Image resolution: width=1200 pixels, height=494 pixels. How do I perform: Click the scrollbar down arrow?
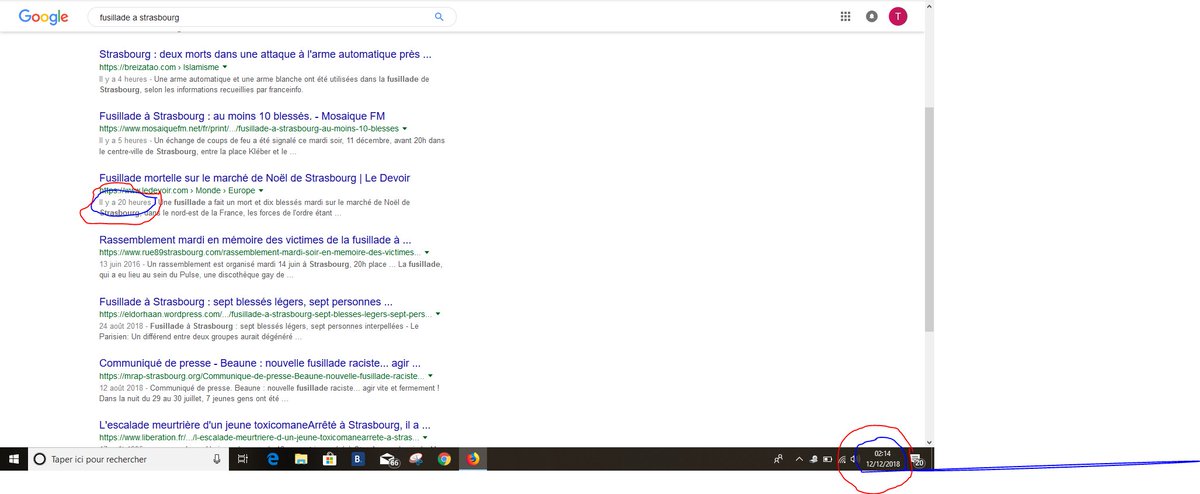(x=929, y=442)
